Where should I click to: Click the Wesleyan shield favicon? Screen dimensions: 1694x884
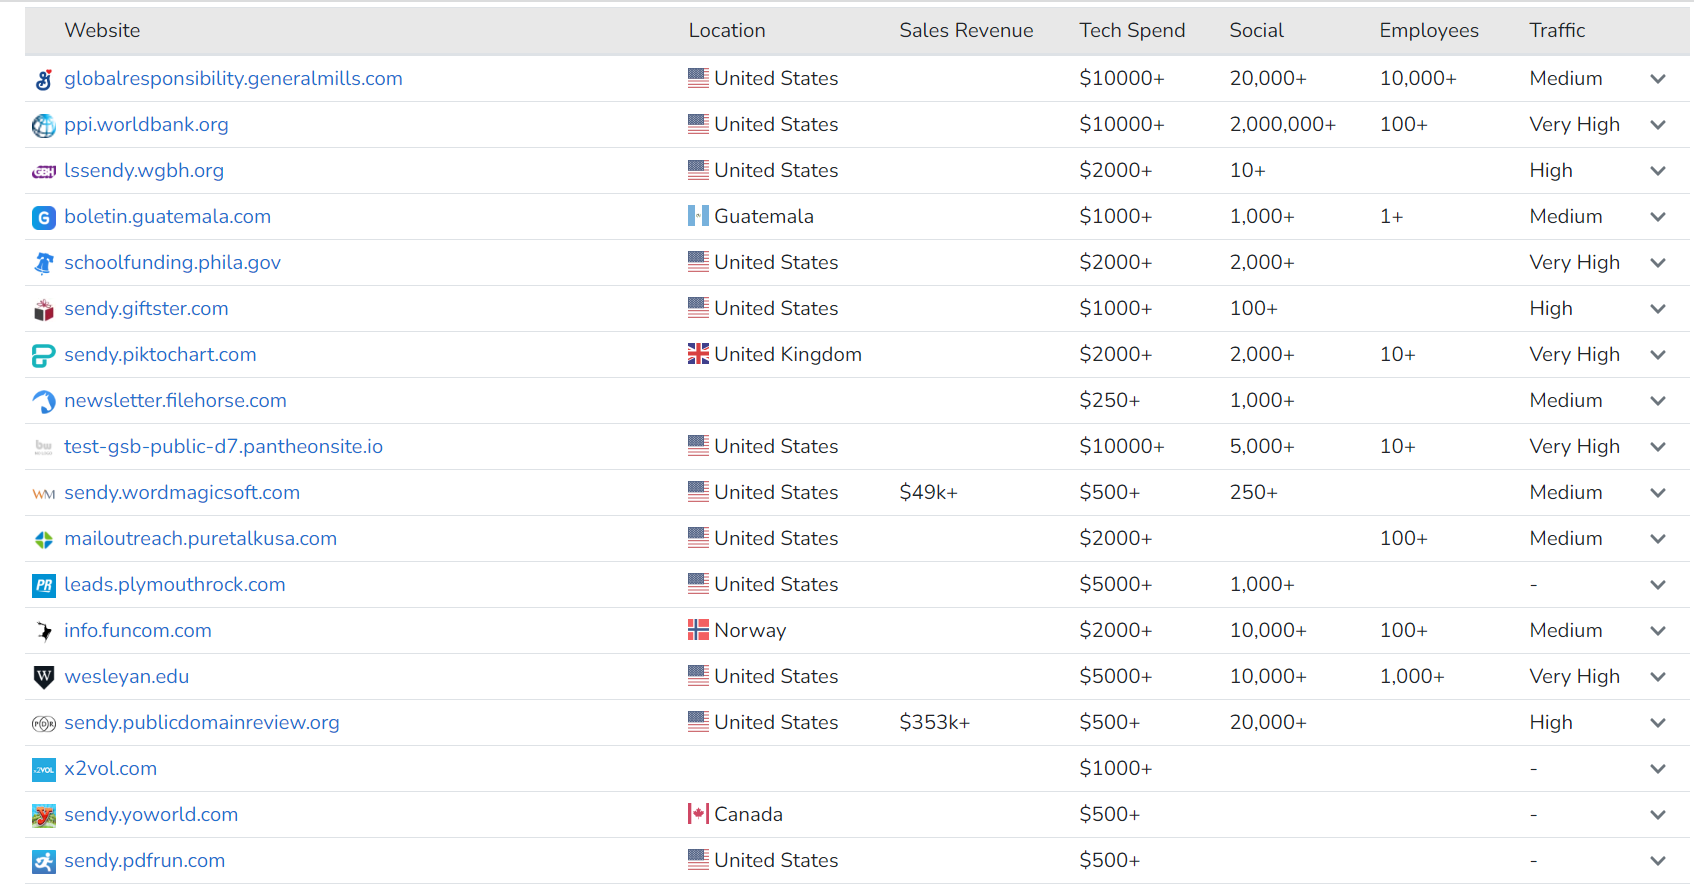(x=44, y=678)
